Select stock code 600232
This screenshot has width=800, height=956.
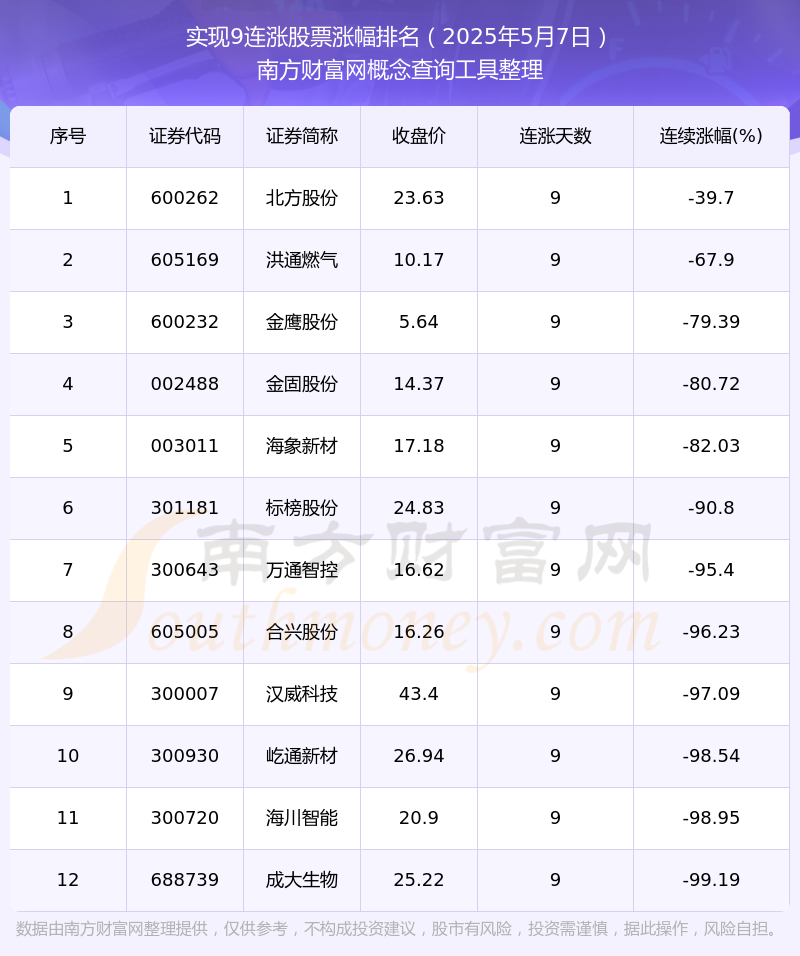(x=185, y=322)
